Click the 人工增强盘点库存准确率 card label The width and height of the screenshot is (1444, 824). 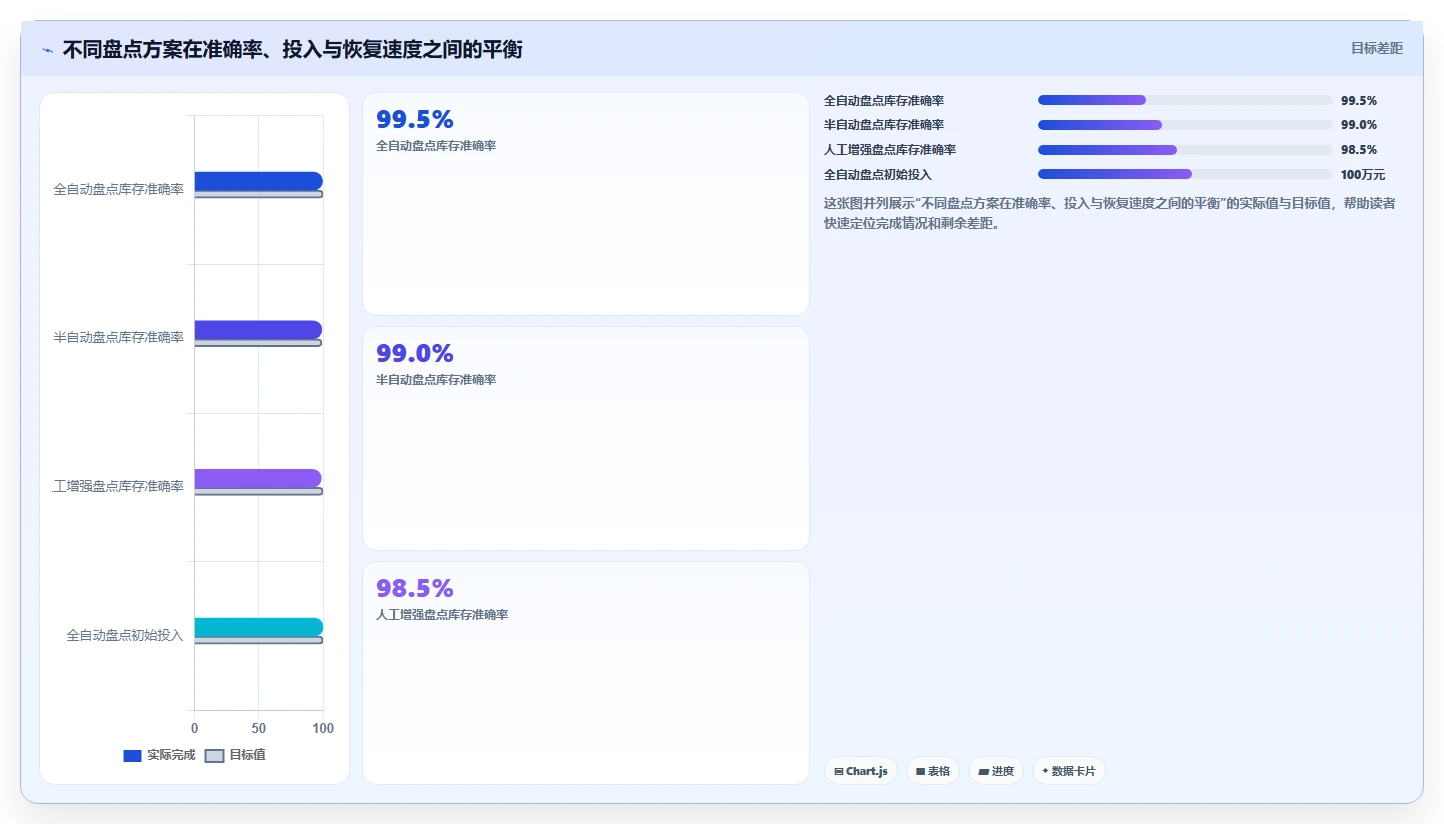click(442, 615)
